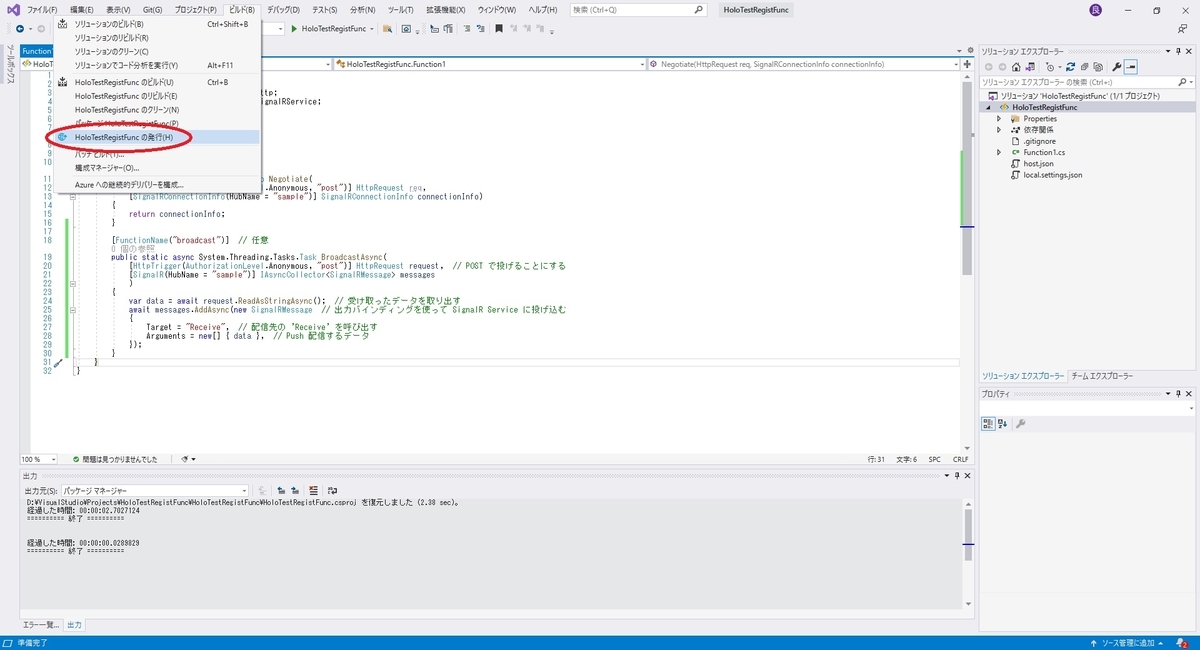
Task: Select ソリューションのビルド(B) in build menu
Action: pyautogui.click(x=157, y=24)
